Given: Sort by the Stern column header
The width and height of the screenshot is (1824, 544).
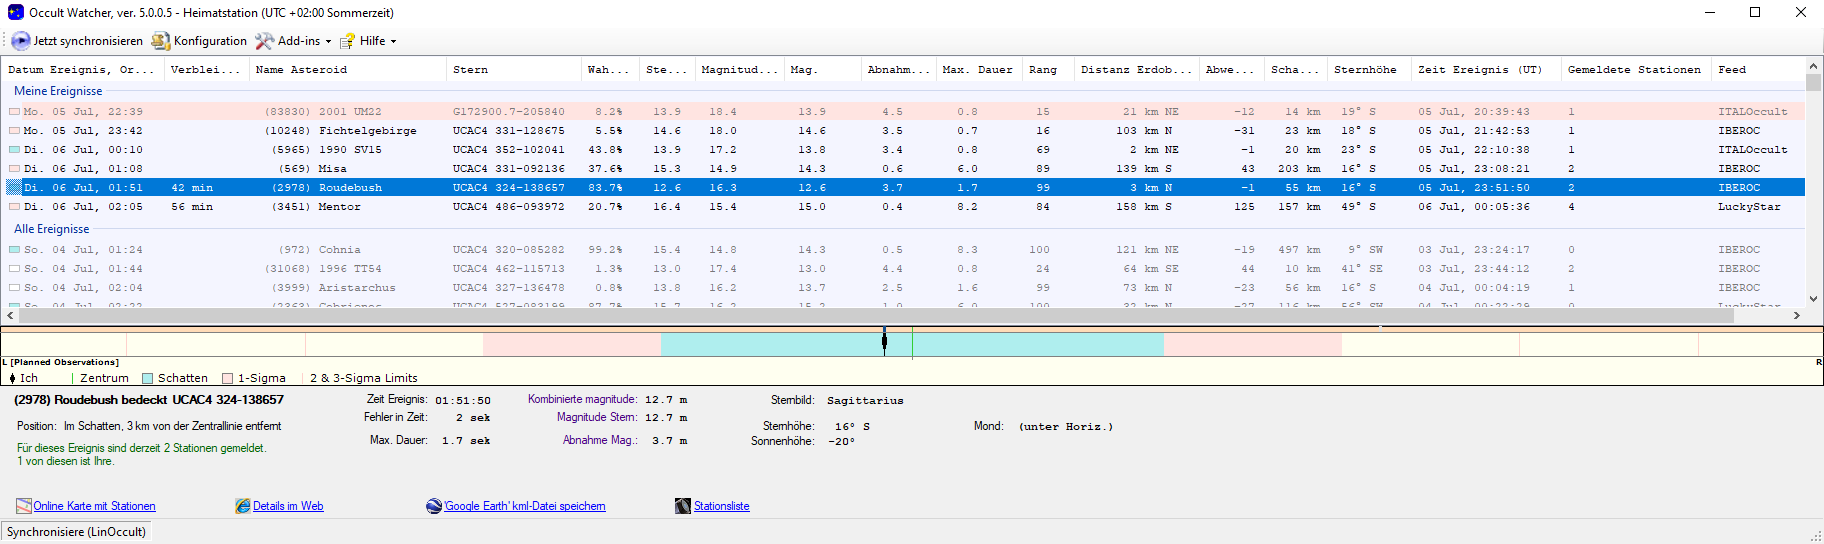Looking at the screenshot, I should click(470, 70).
